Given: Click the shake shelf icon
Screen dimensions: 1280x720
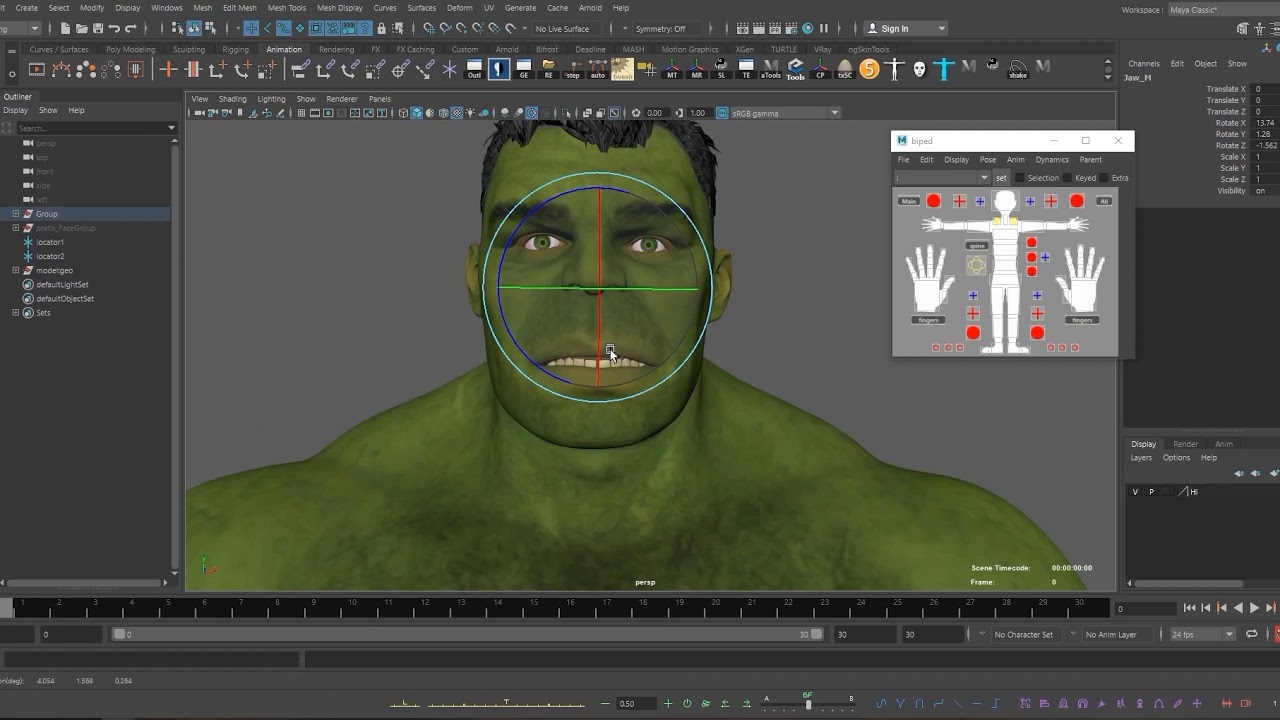Looking at the screenshot, I should point(1018,68).
